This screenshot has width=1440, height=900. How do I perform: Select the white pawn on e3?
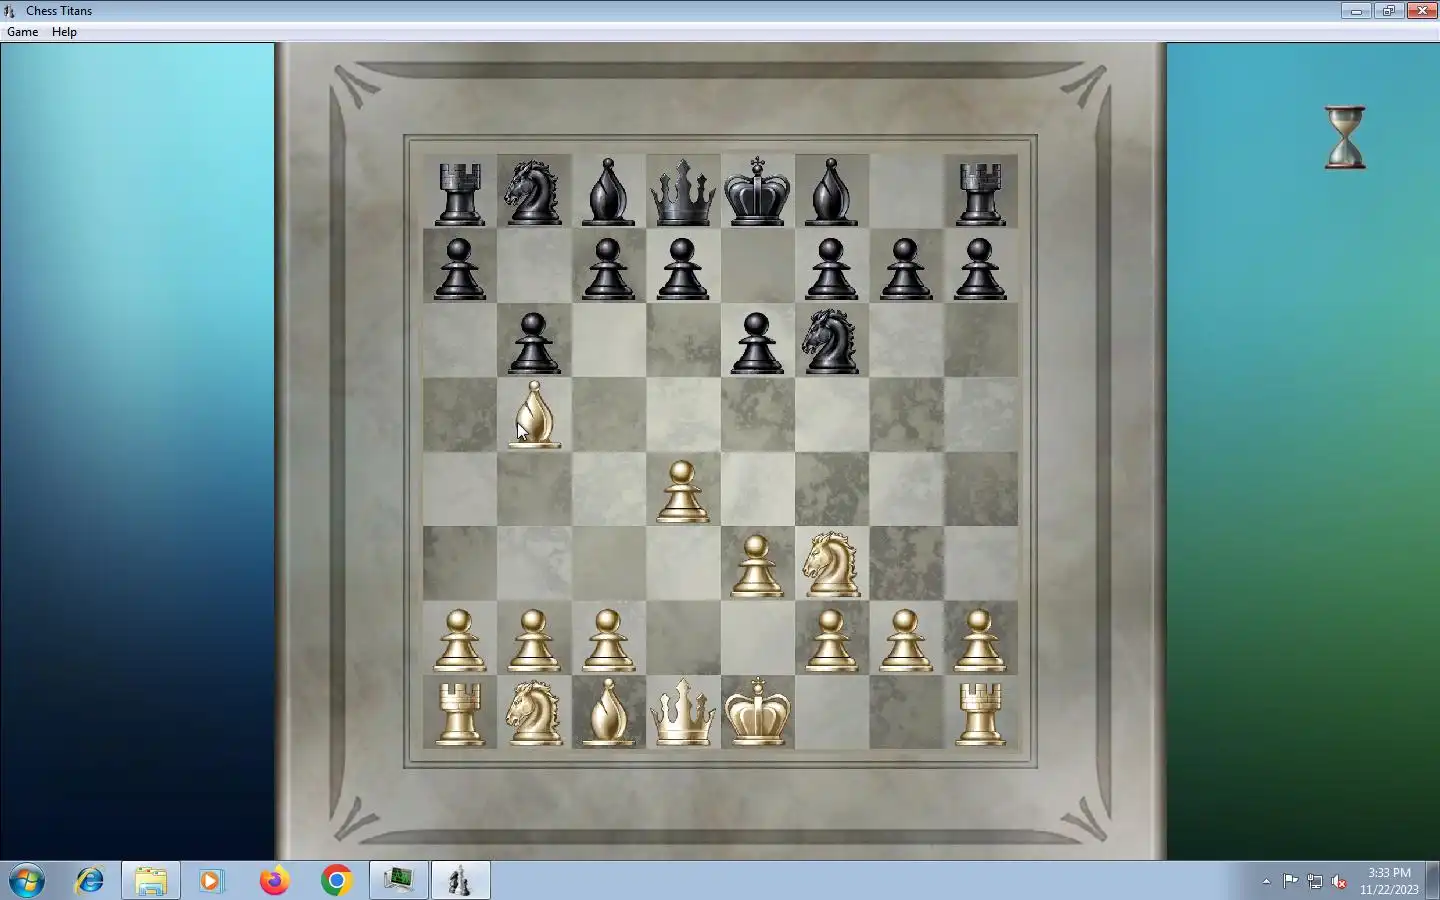pos(757,566)
